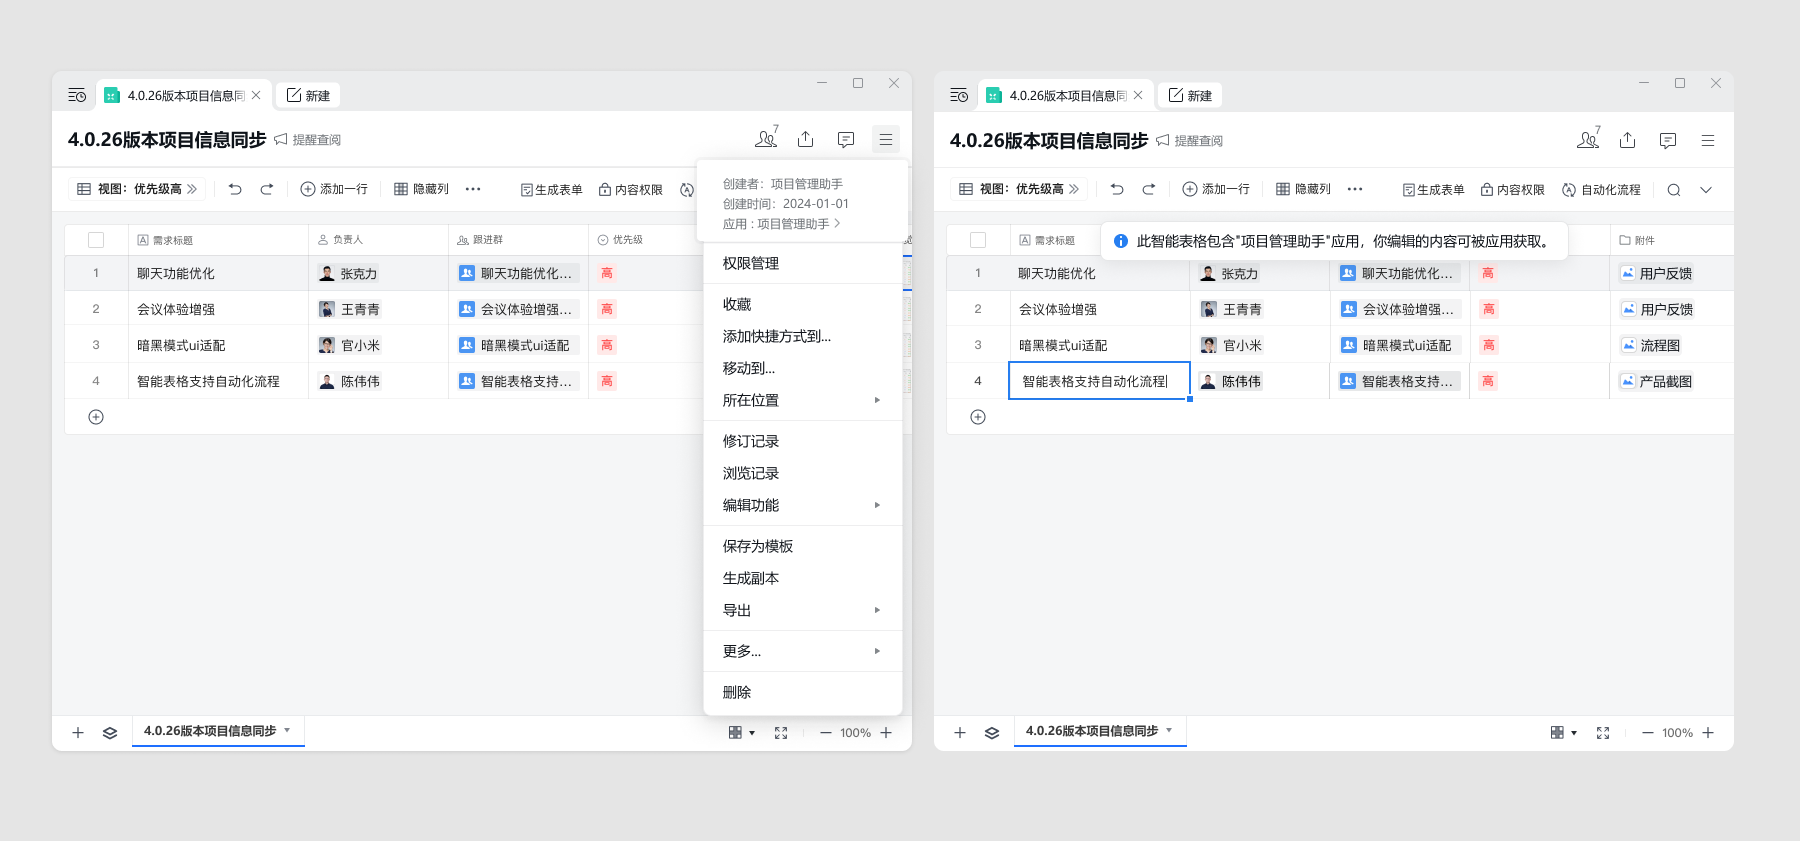Click 生成表单 in the left window toolbar
Screen dimensions: 1800x841
[x=551, y=190]
